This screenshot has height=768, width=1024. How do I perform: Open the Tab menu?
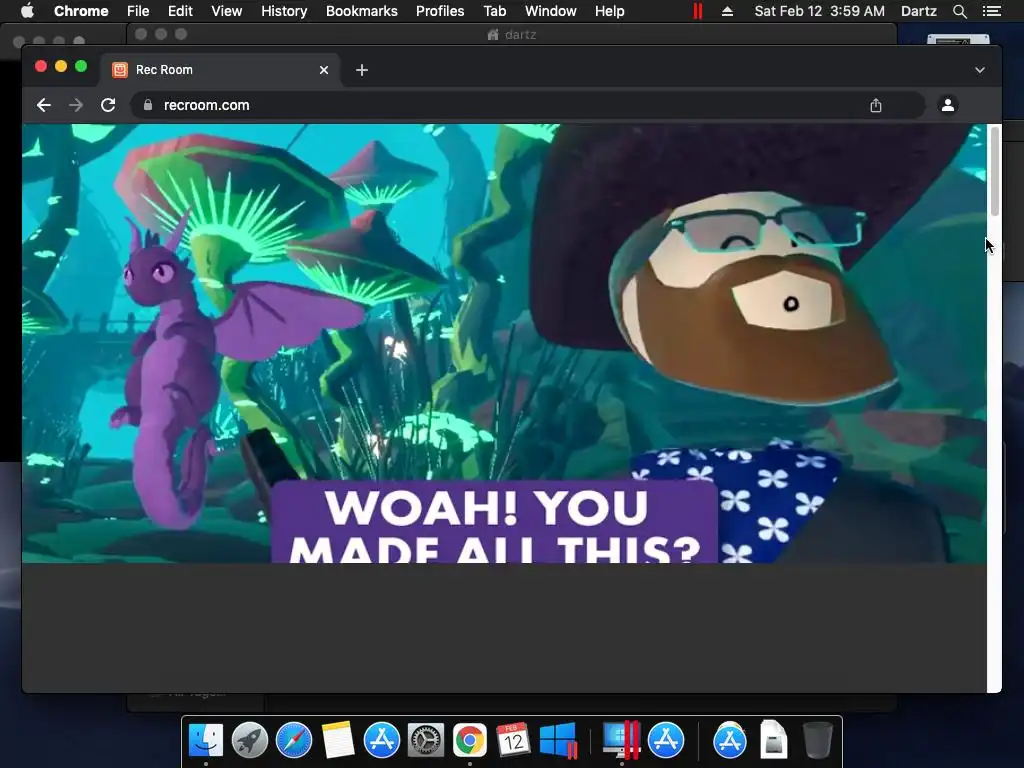(x=495, y=11)
